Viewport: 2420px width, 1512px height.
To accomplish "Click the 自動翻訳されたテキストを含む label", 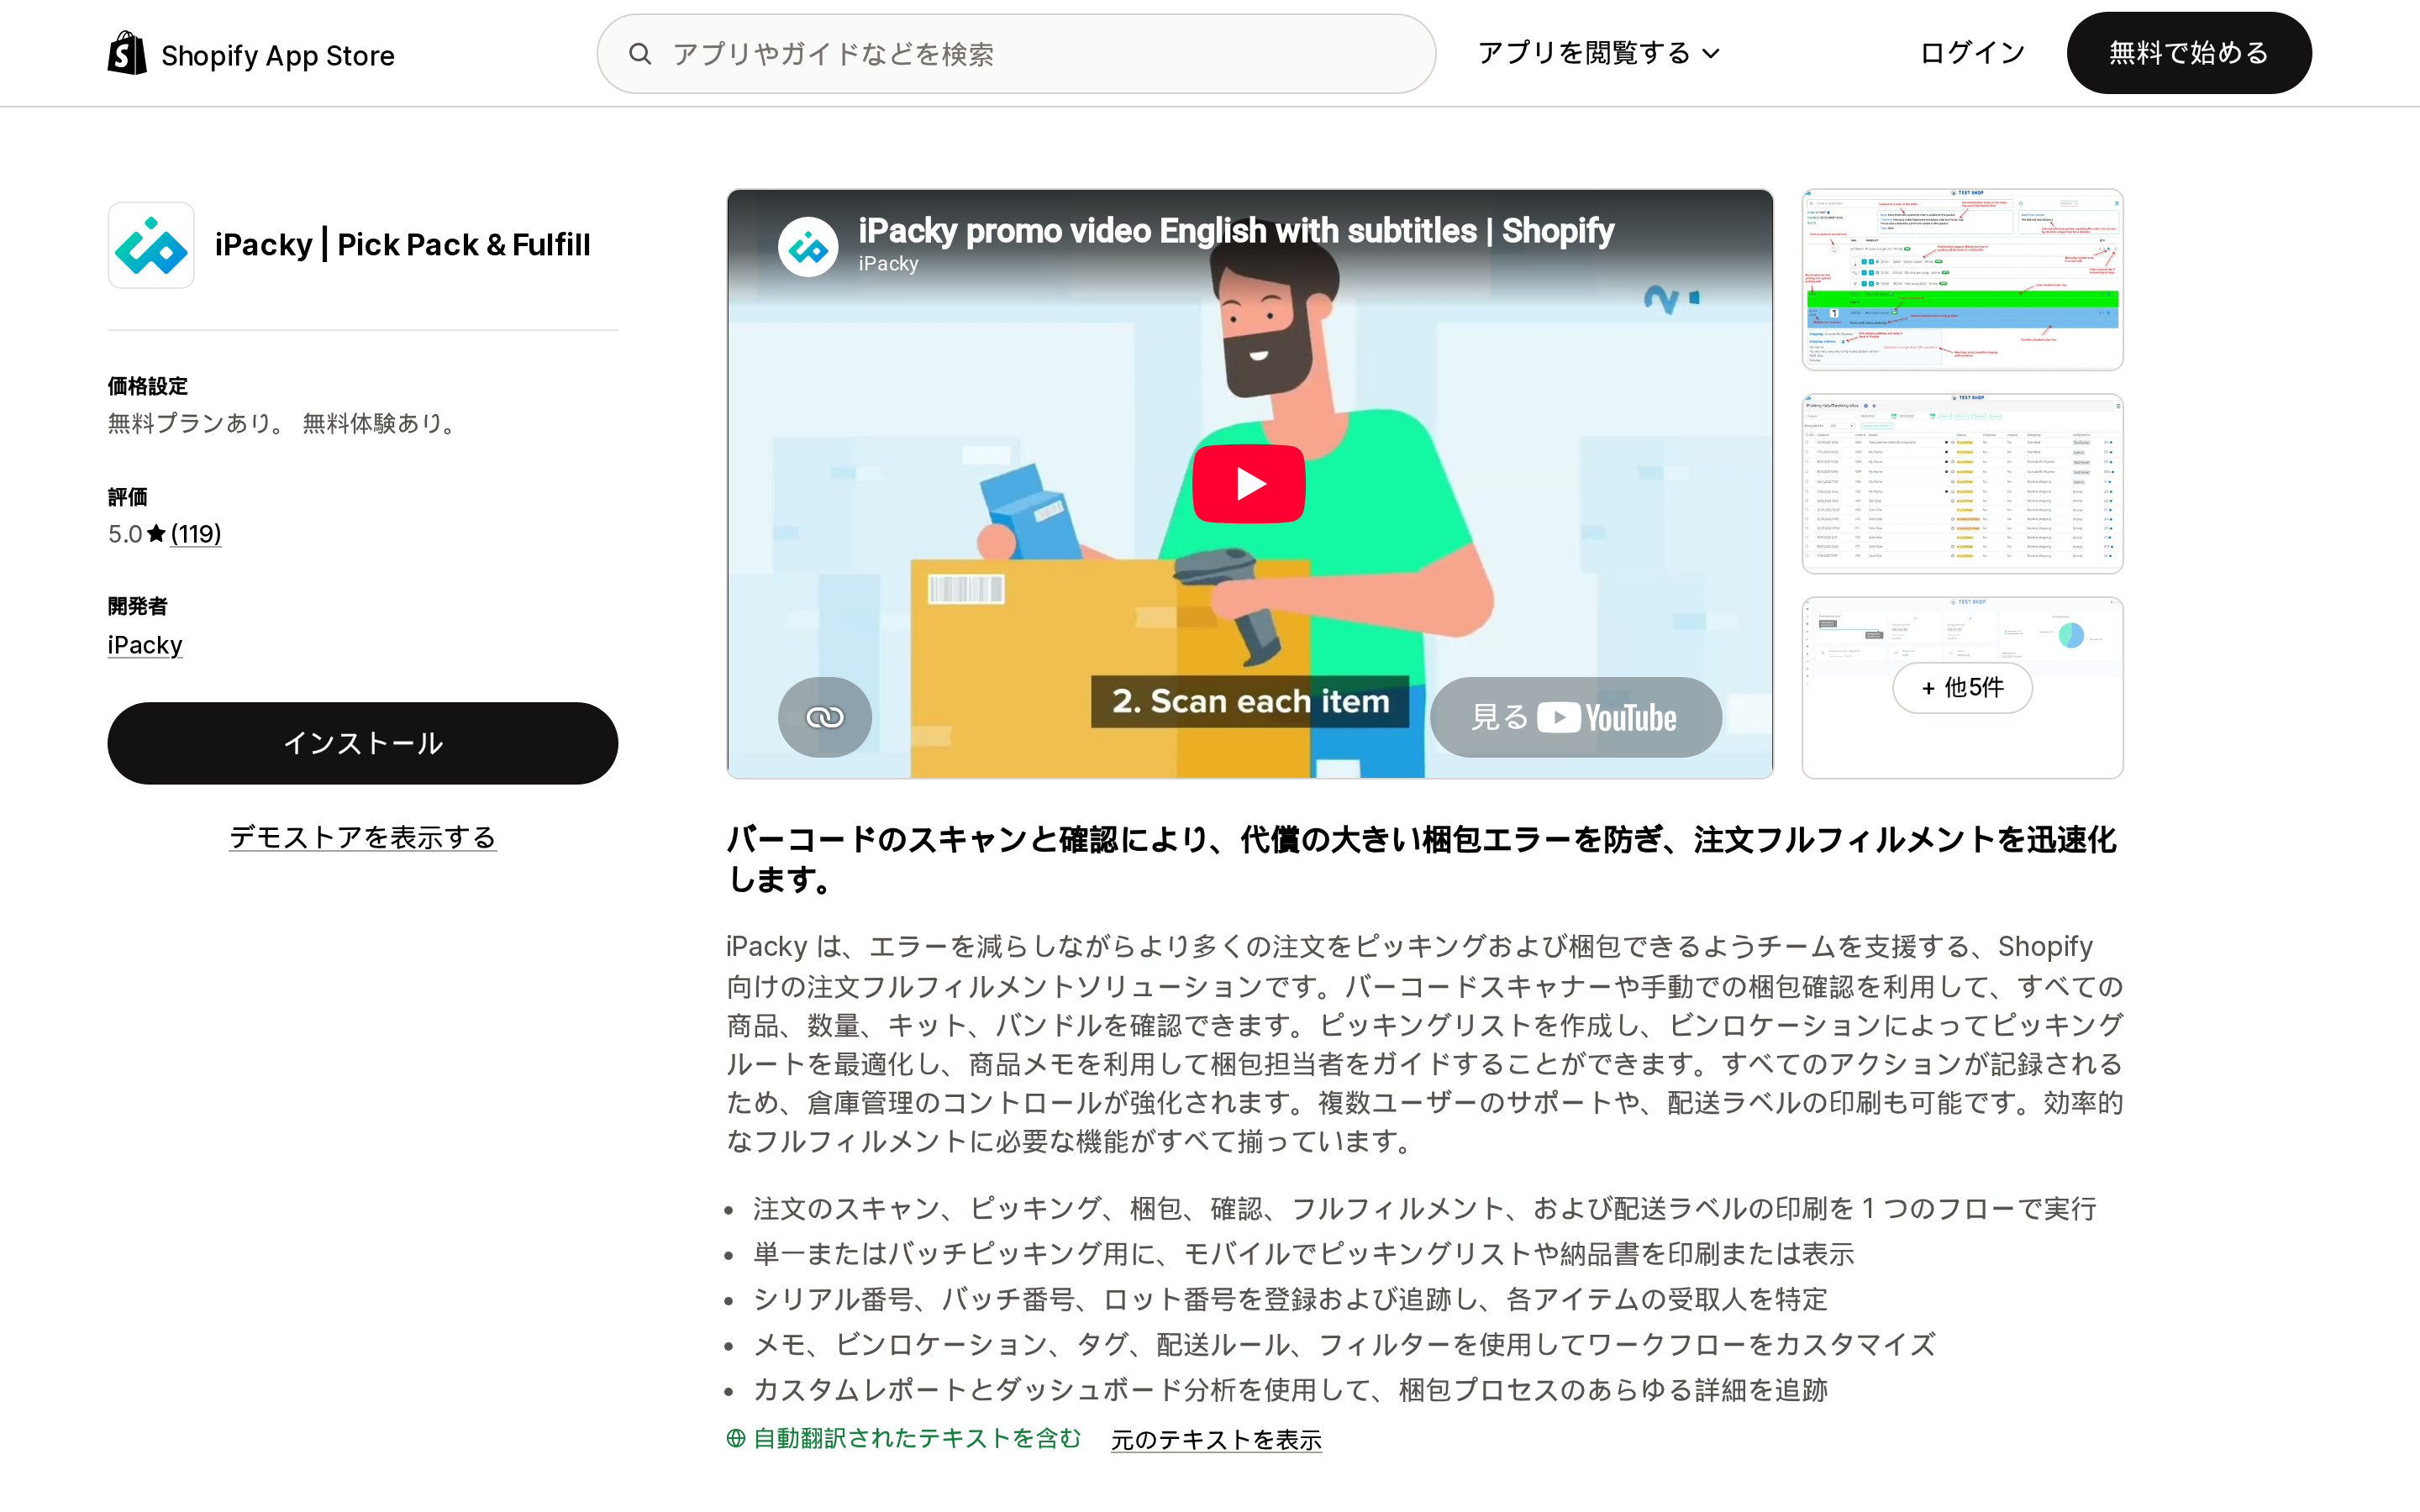I will 917,1438.
